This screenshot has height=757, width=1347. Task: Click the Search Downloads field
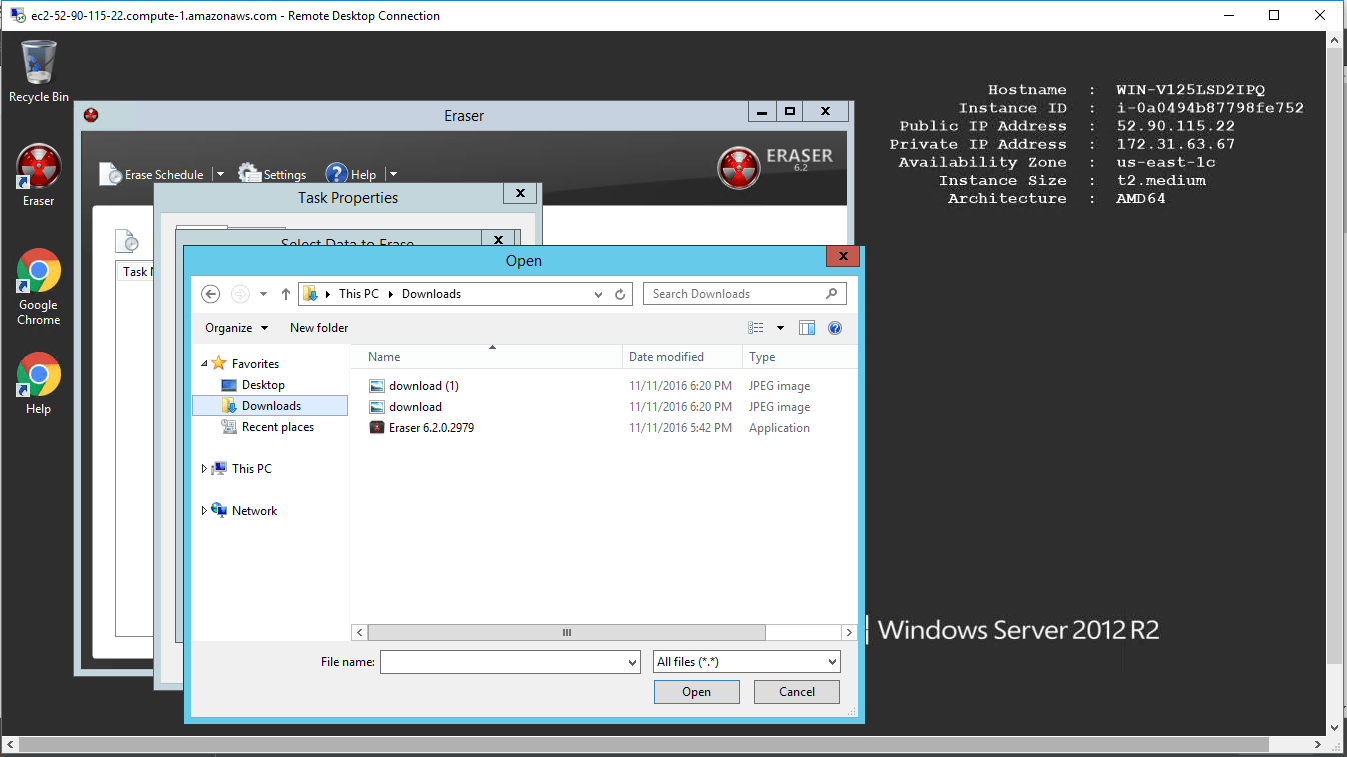(735, 294)
